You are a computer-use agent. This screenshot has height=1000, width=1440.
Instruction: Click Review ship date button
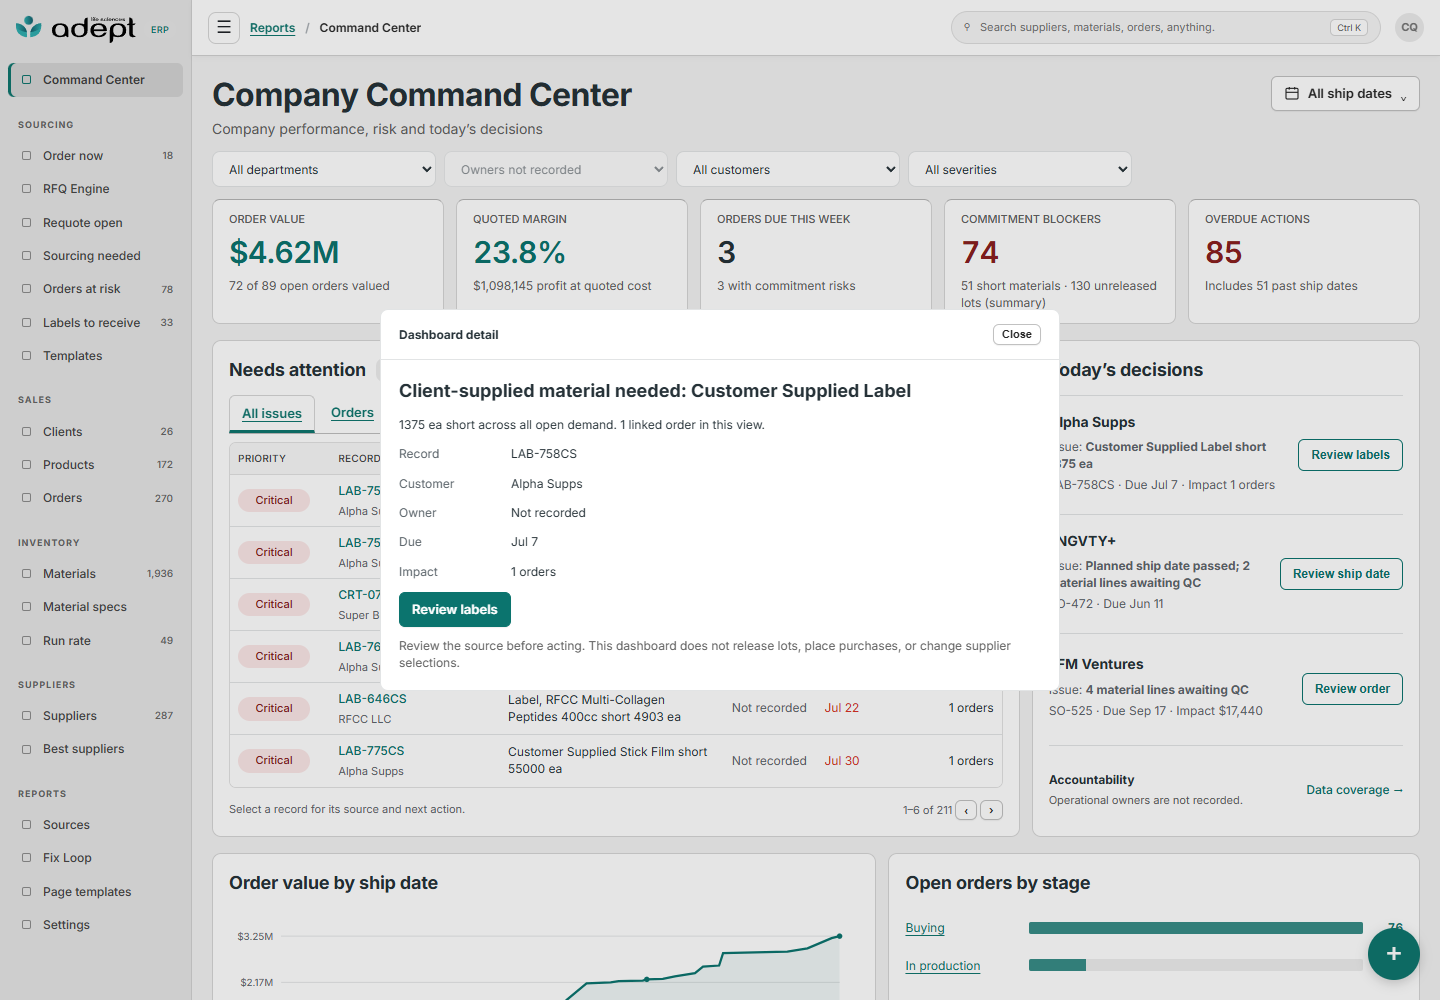1341,574
